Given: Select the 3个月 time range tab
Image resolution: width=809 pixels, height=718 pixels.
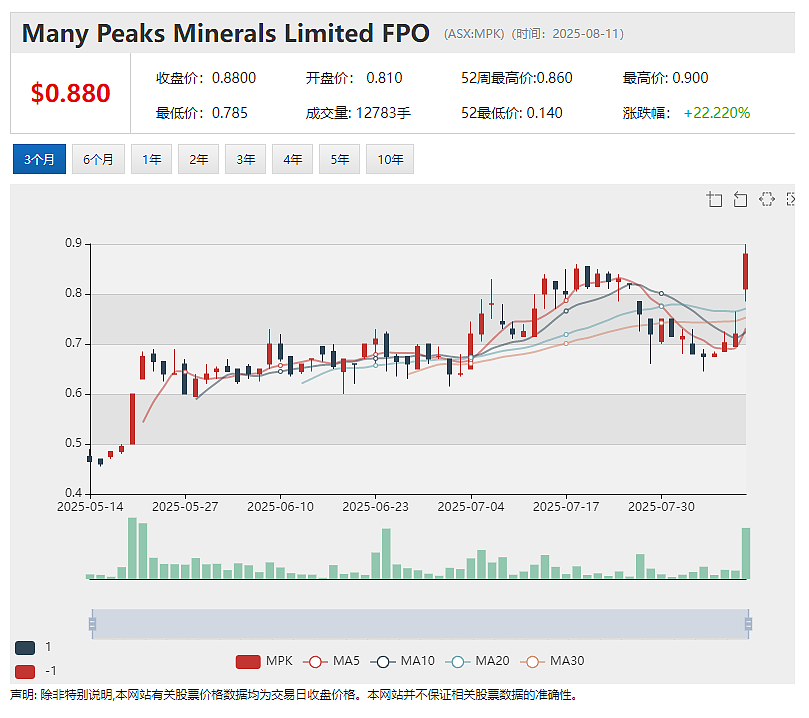Looking at the screenshot, I should coord(39,159).
